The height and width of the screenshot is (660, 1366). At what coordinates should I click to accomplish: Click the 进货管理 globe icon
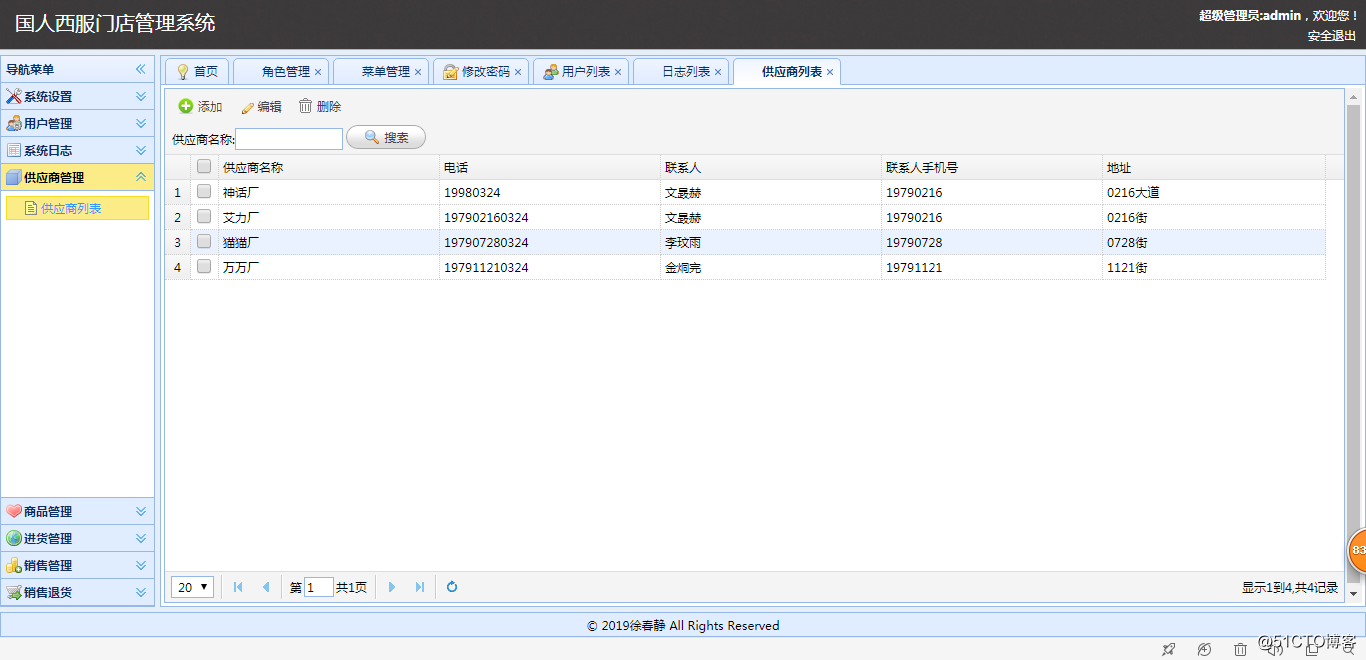(14, 539)
